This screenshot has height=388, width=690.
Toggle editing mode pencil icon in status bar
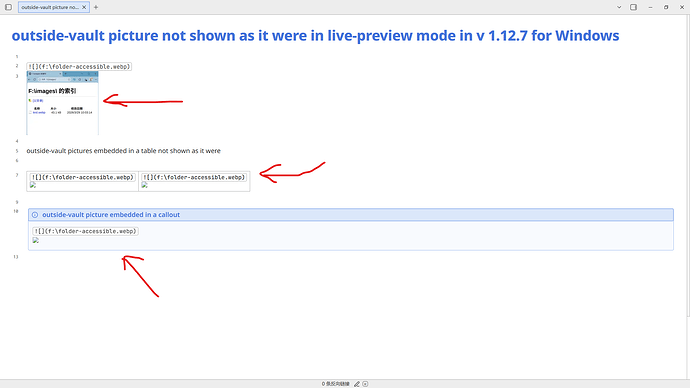357,384
